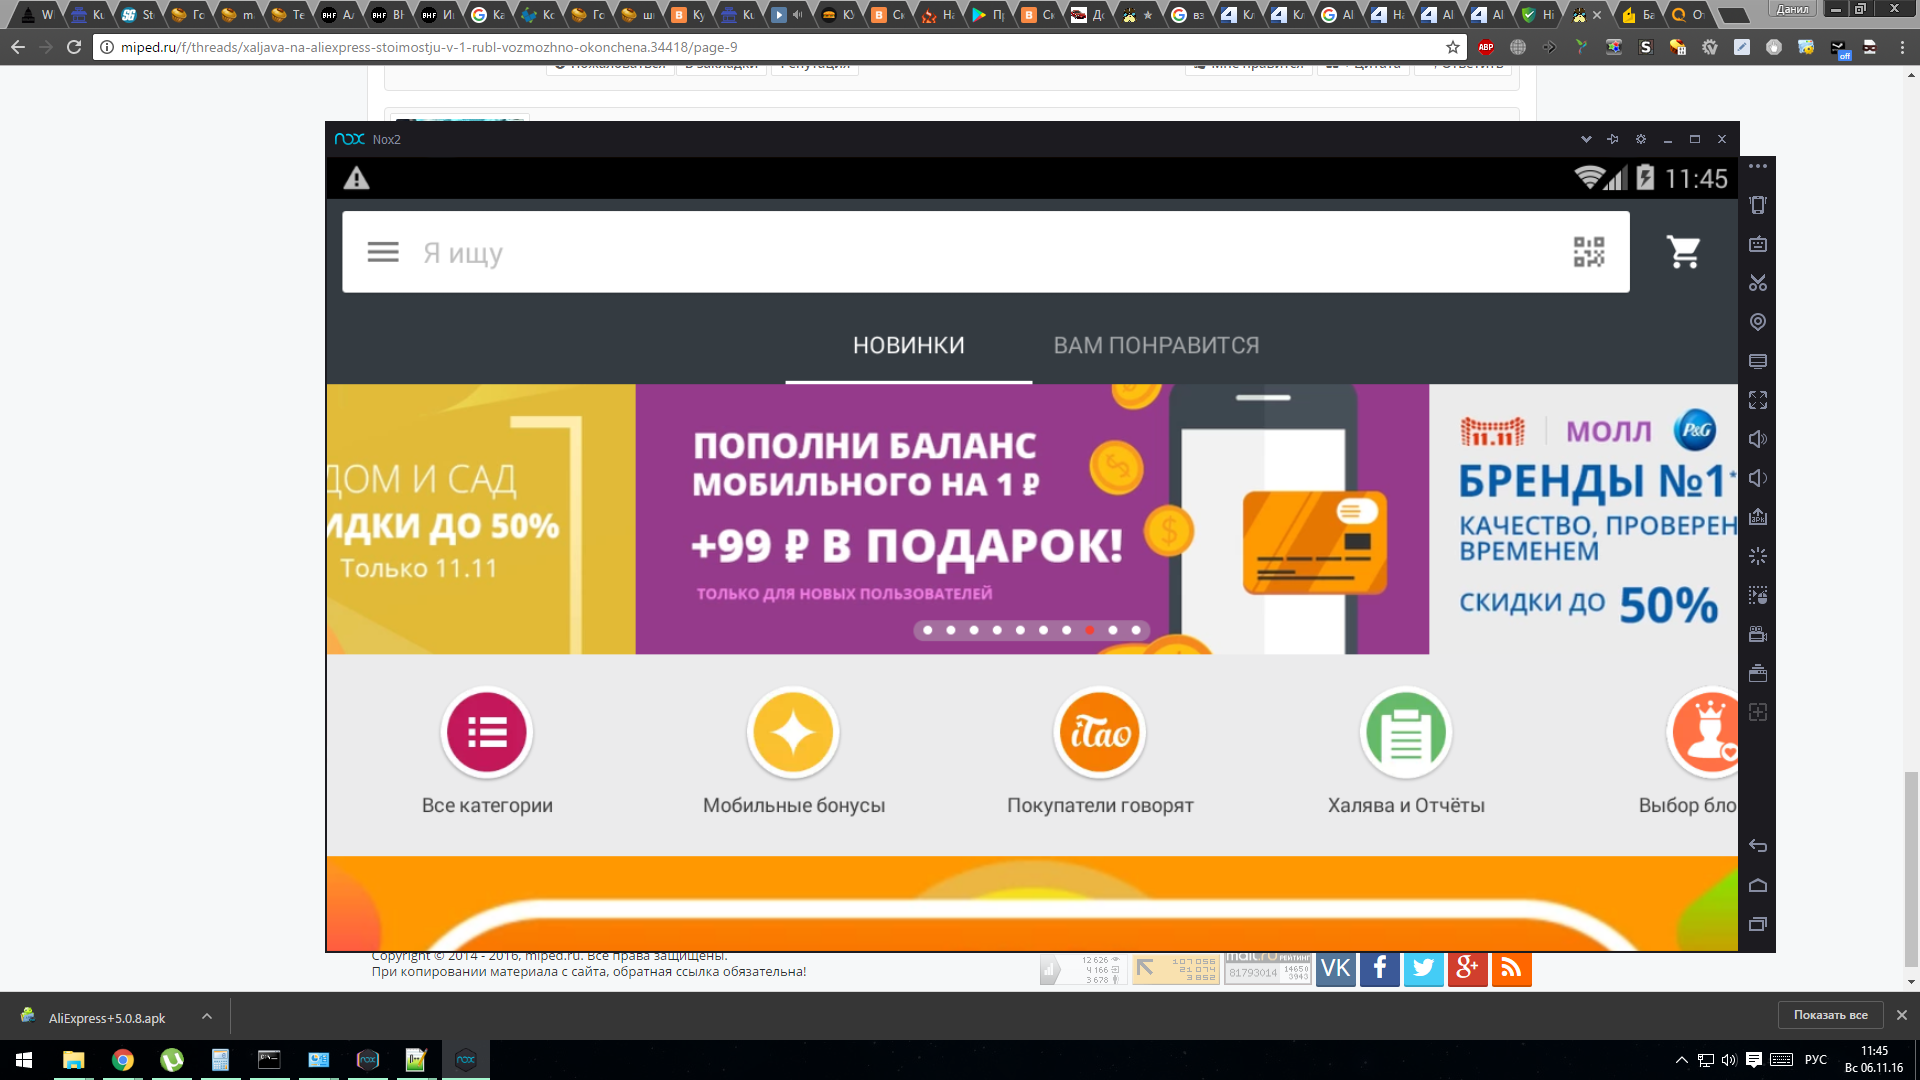Show hidden system tray icons
Image resolution: width=1920 pixels, height=1080 pixels.
(x=1682, y=1060)
